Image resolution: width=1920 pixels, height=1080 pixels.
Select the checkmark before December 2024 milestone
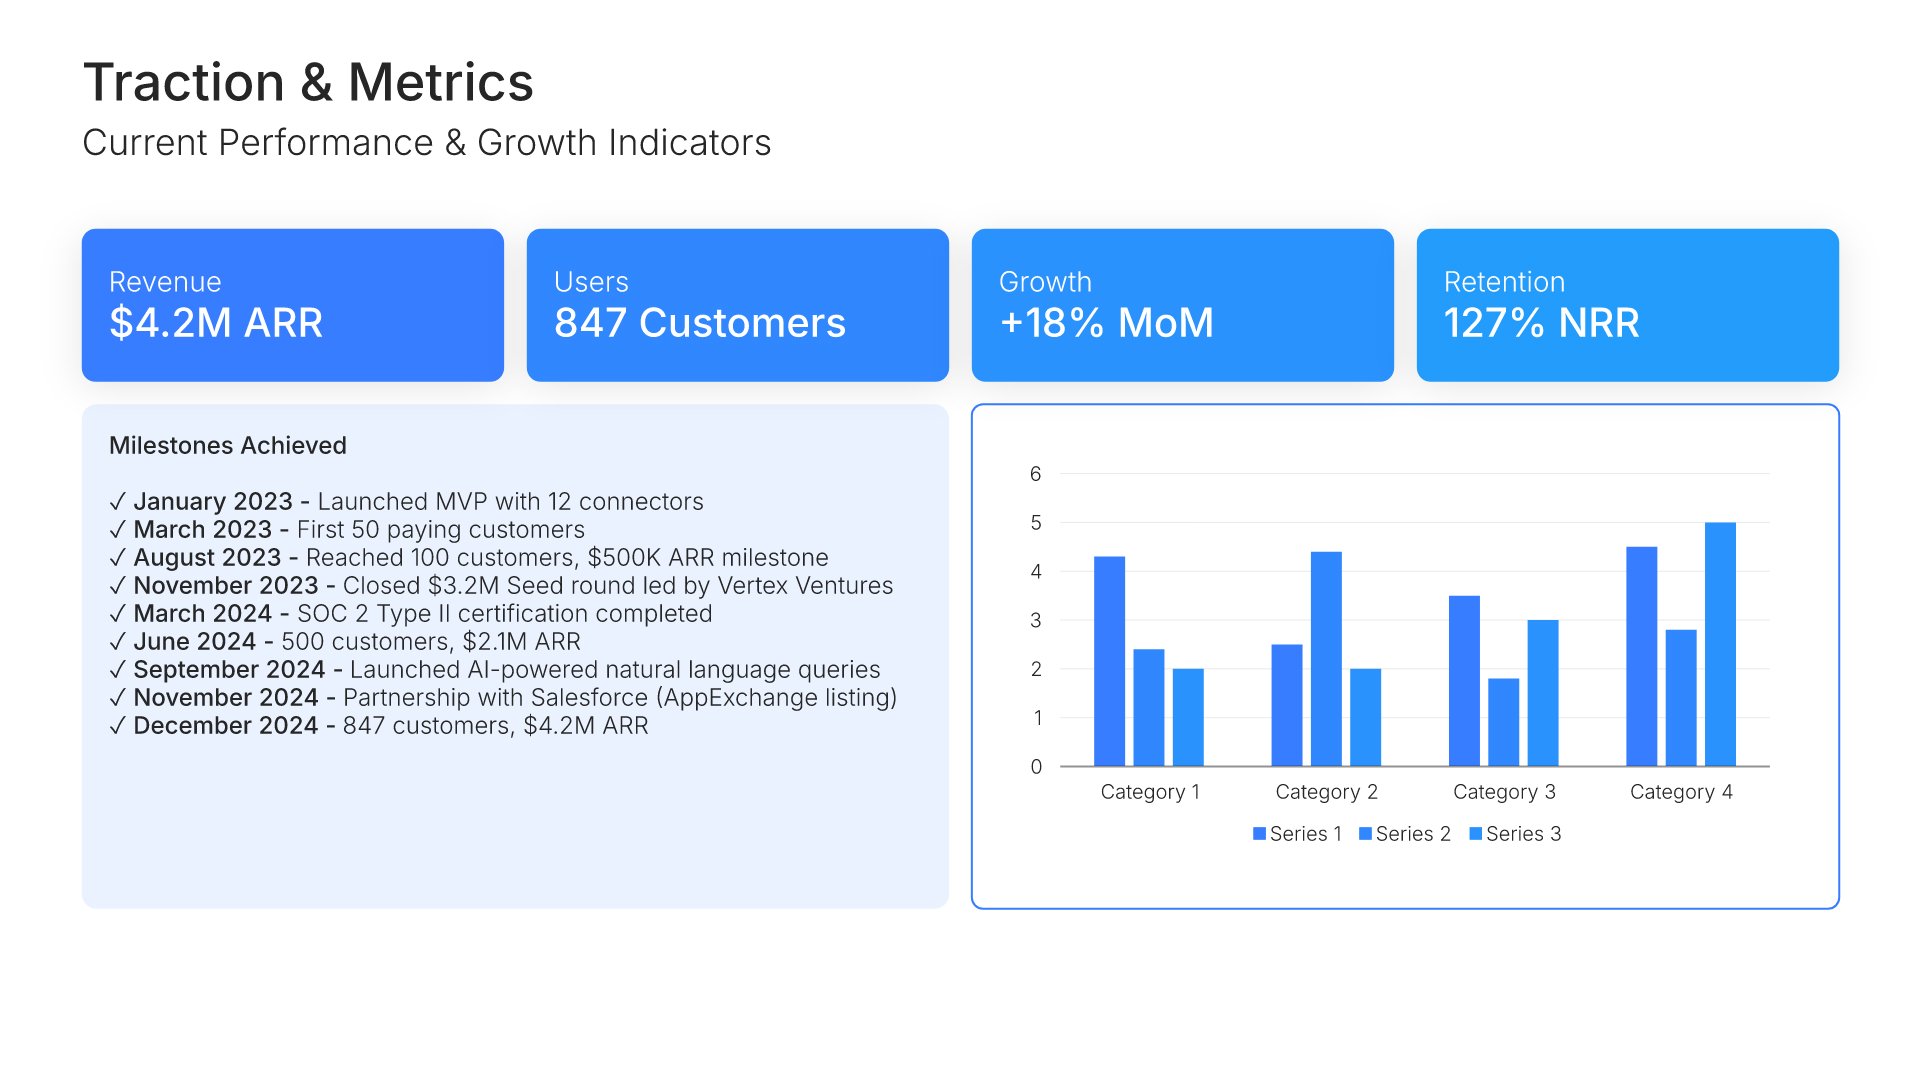pyautogui.click(x=118, y=726)
